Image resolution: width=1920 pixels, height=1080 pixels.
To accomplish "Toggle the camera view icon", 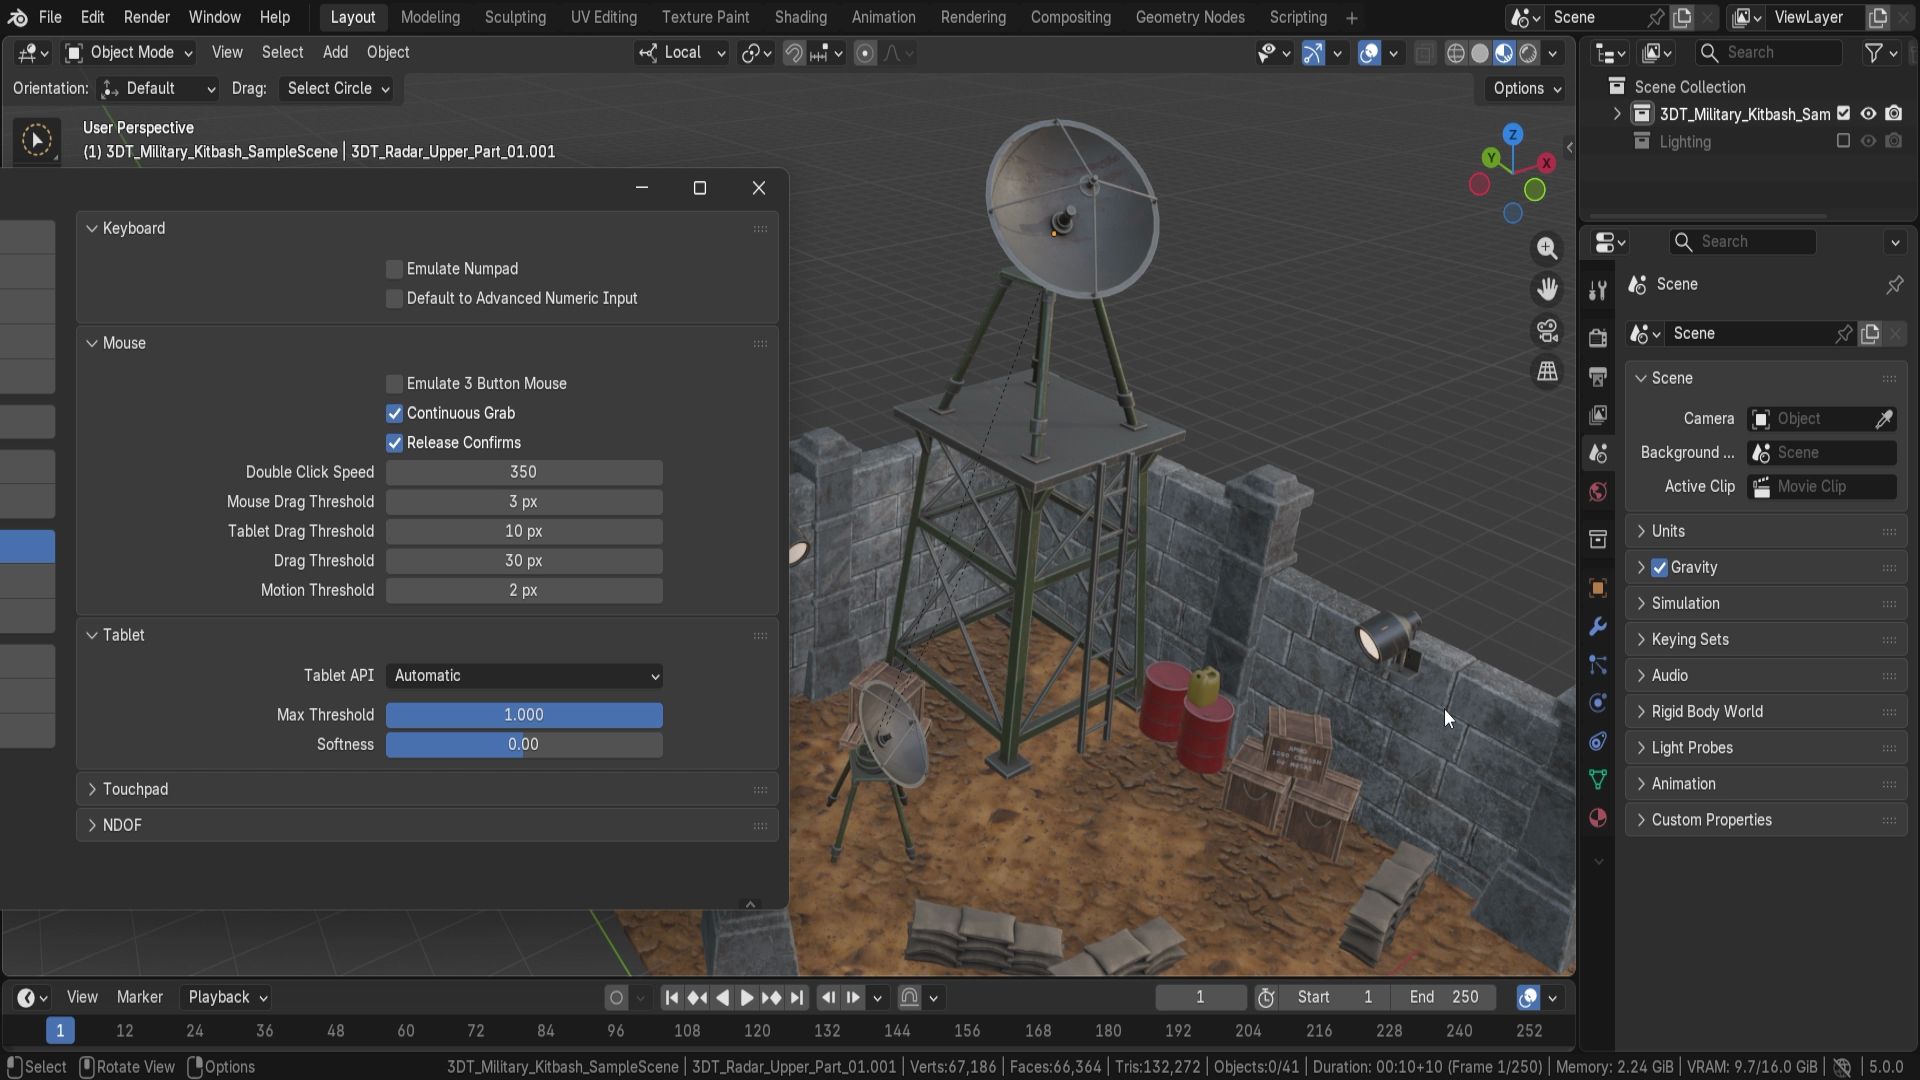I will point(1547,330).
